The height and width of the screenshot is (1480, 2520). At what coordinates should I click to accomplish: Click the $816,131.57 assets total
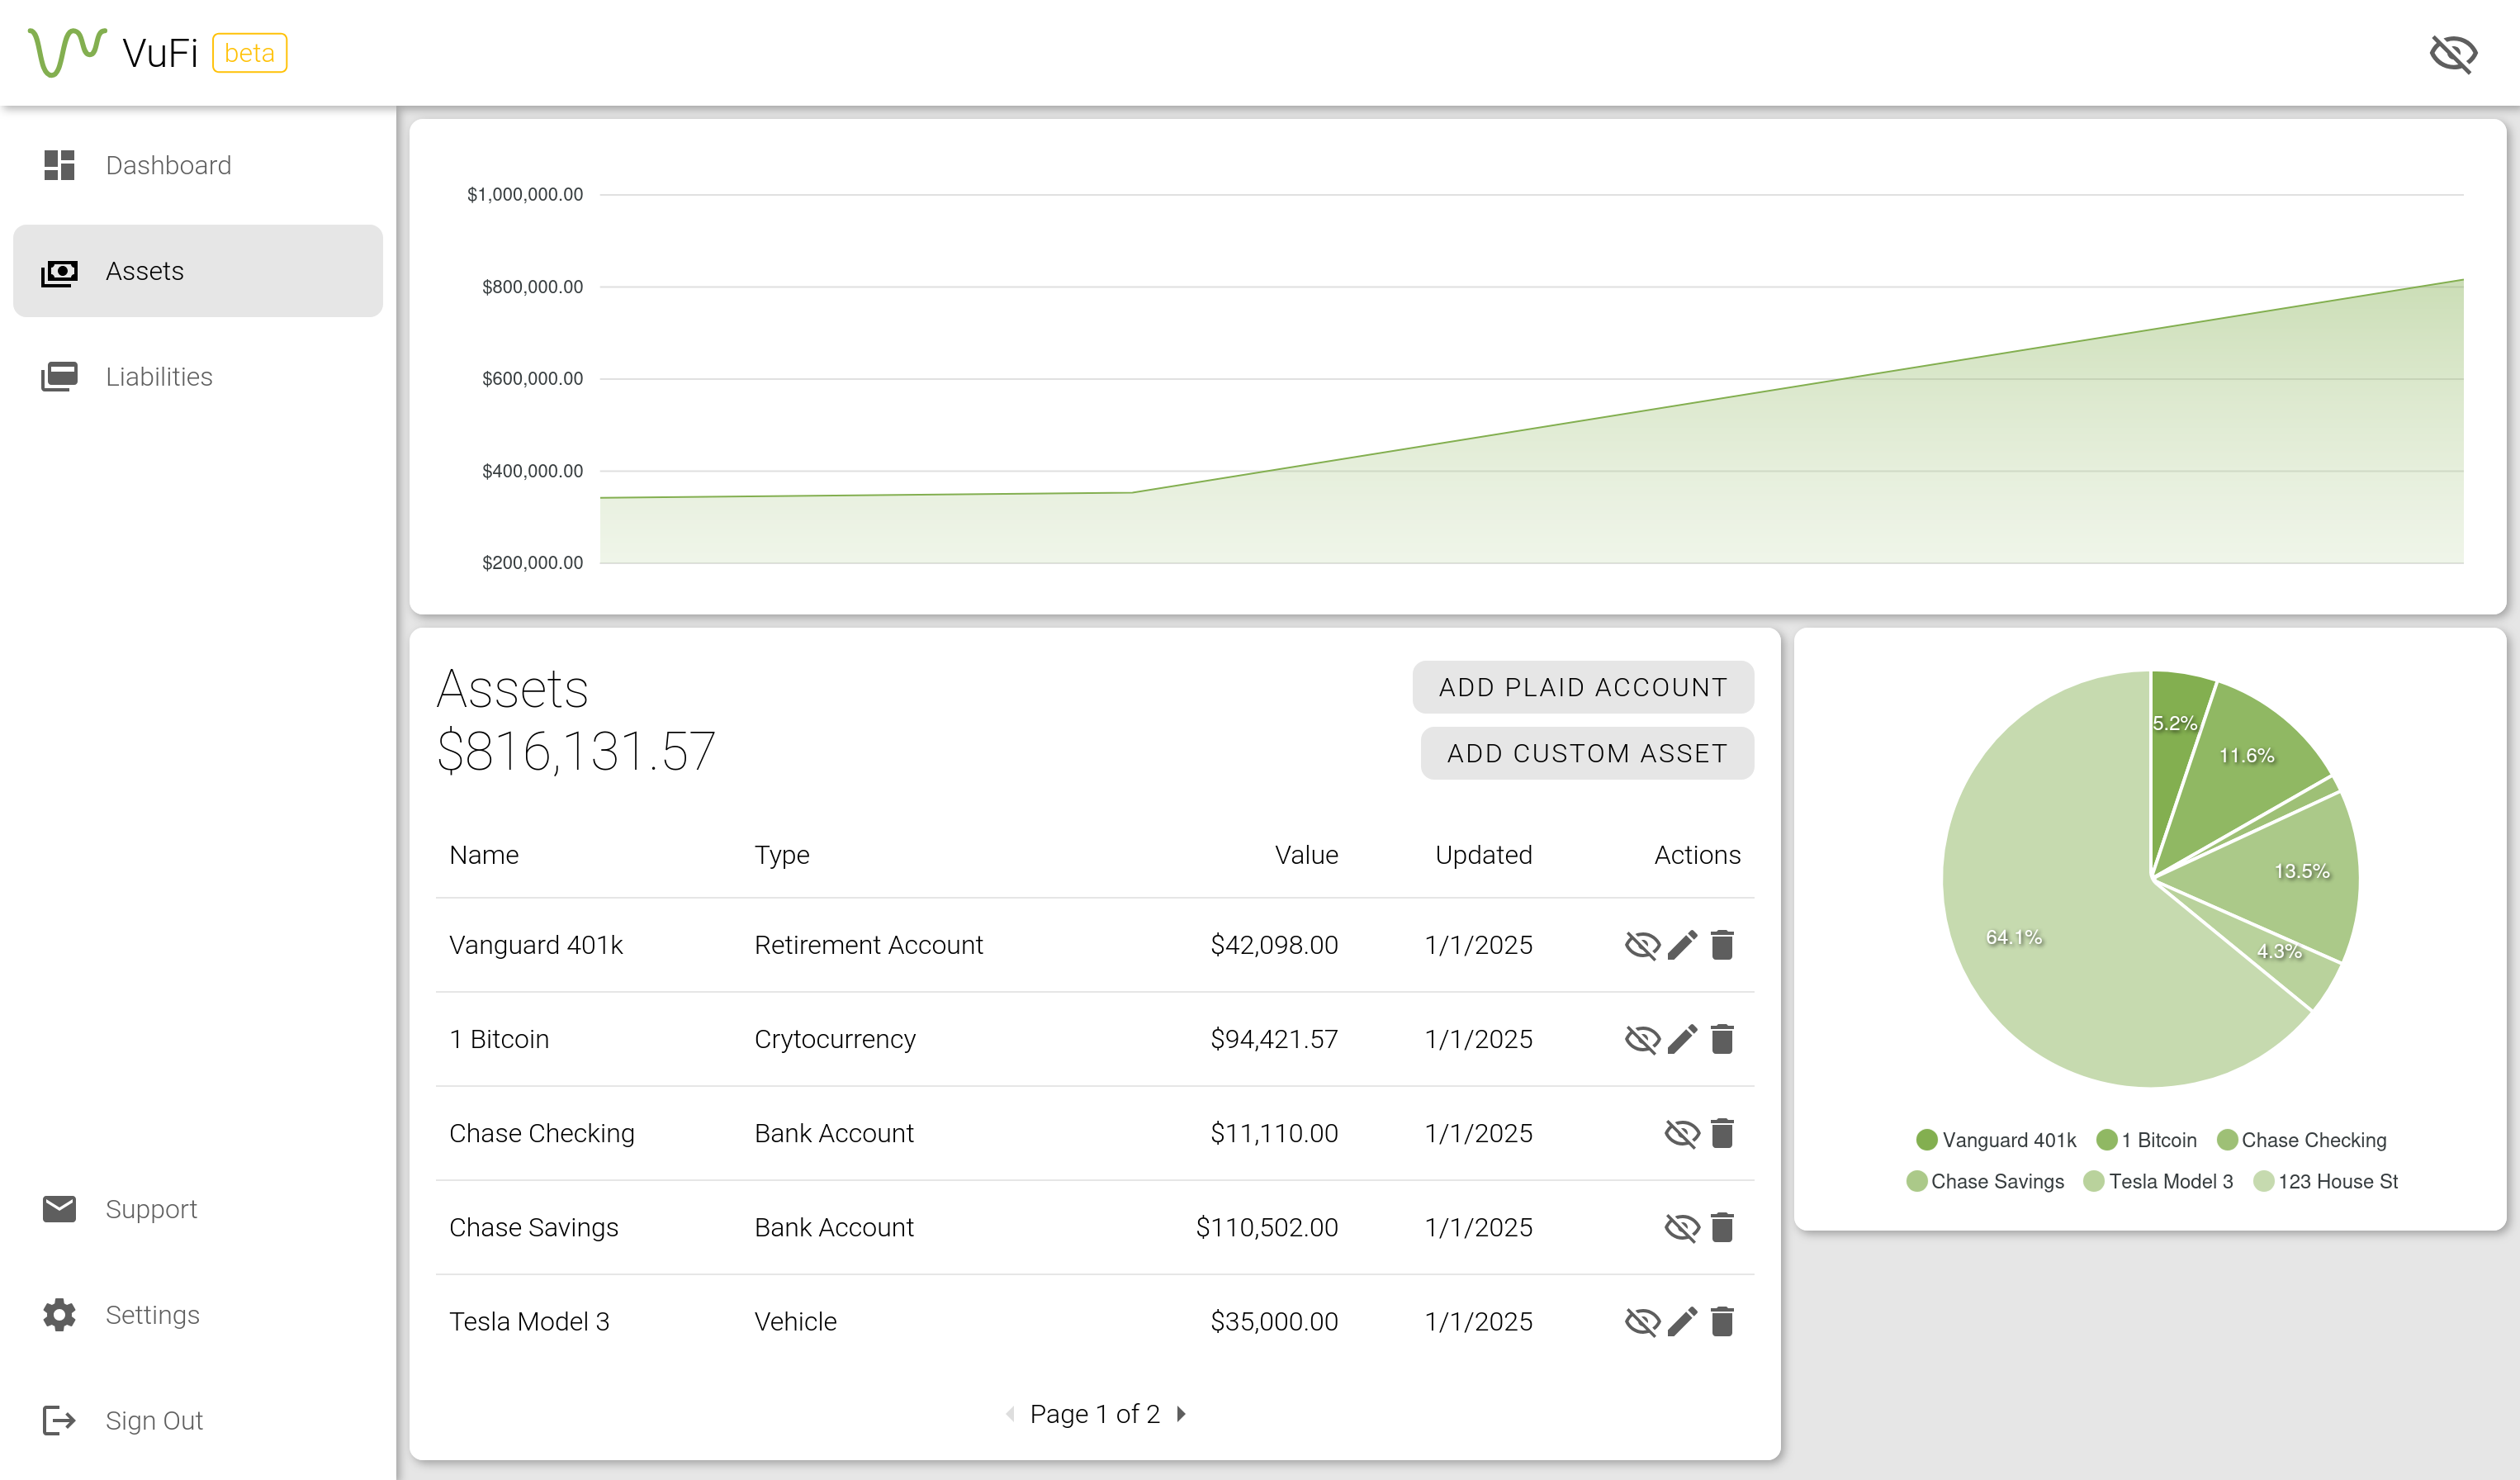576,751
